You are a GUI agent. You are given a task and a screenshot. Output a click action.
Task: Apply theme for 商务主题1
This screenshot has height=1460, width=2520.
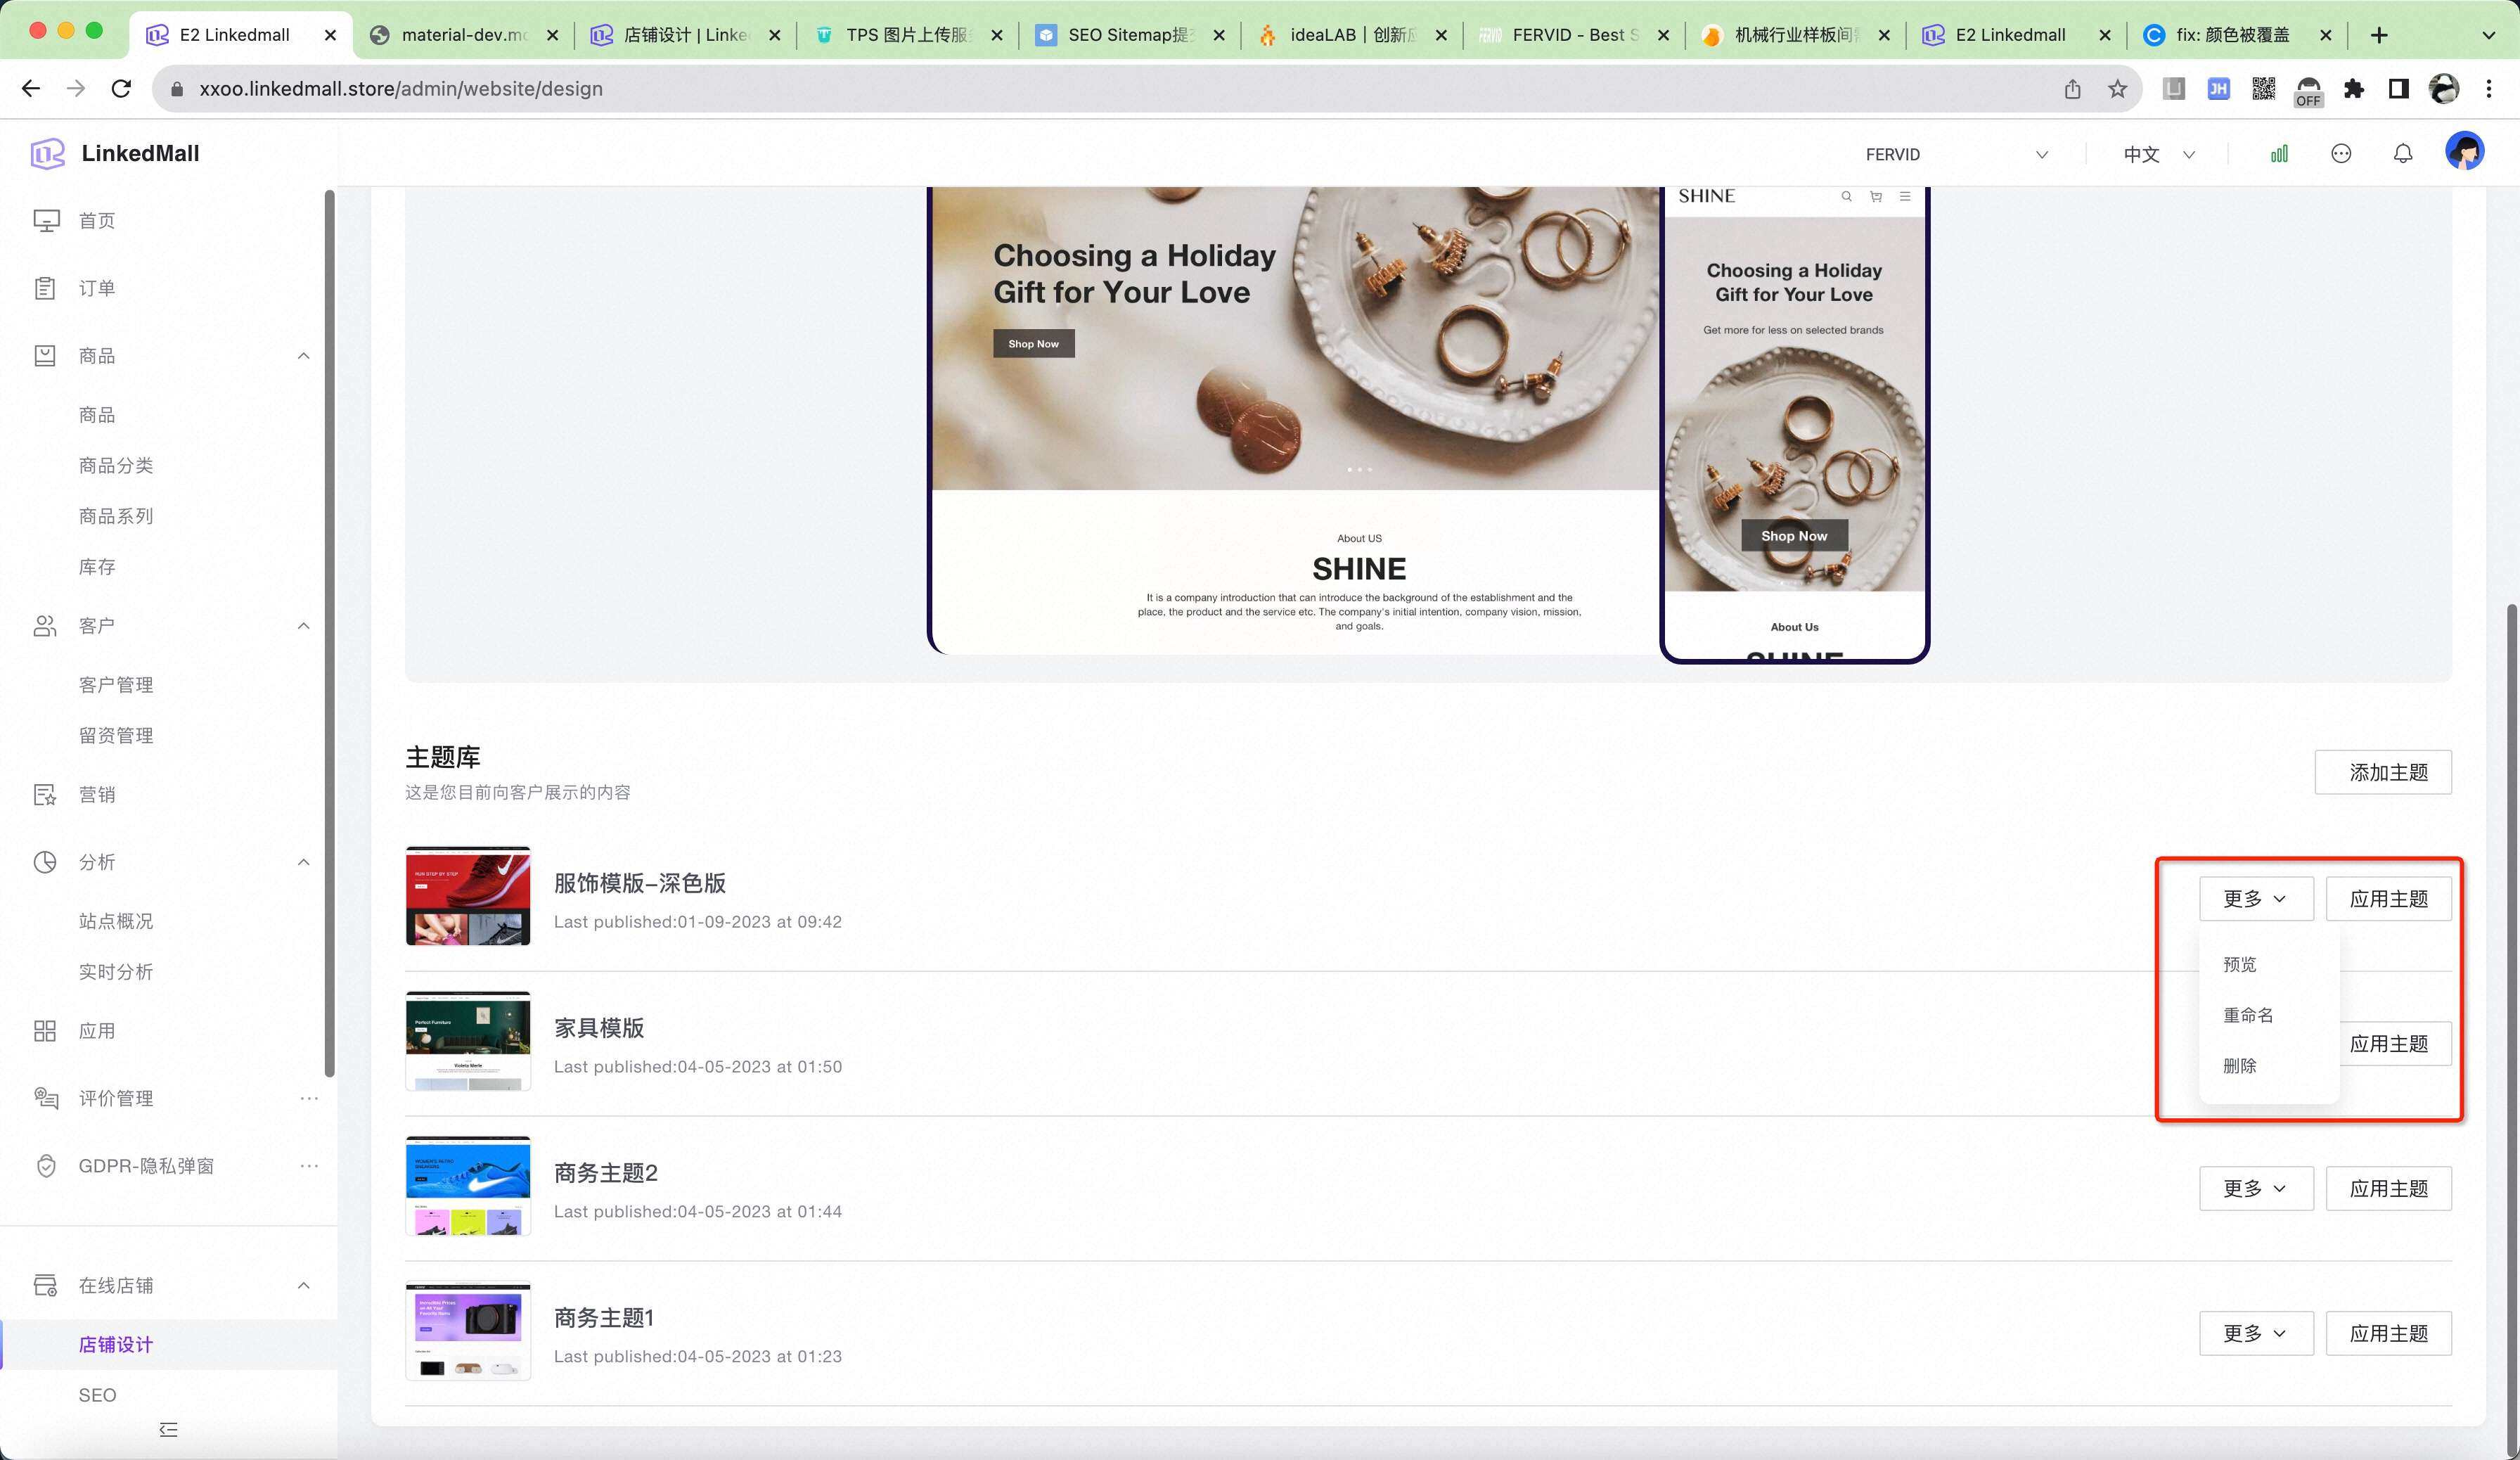(x=2387, y=1333)
